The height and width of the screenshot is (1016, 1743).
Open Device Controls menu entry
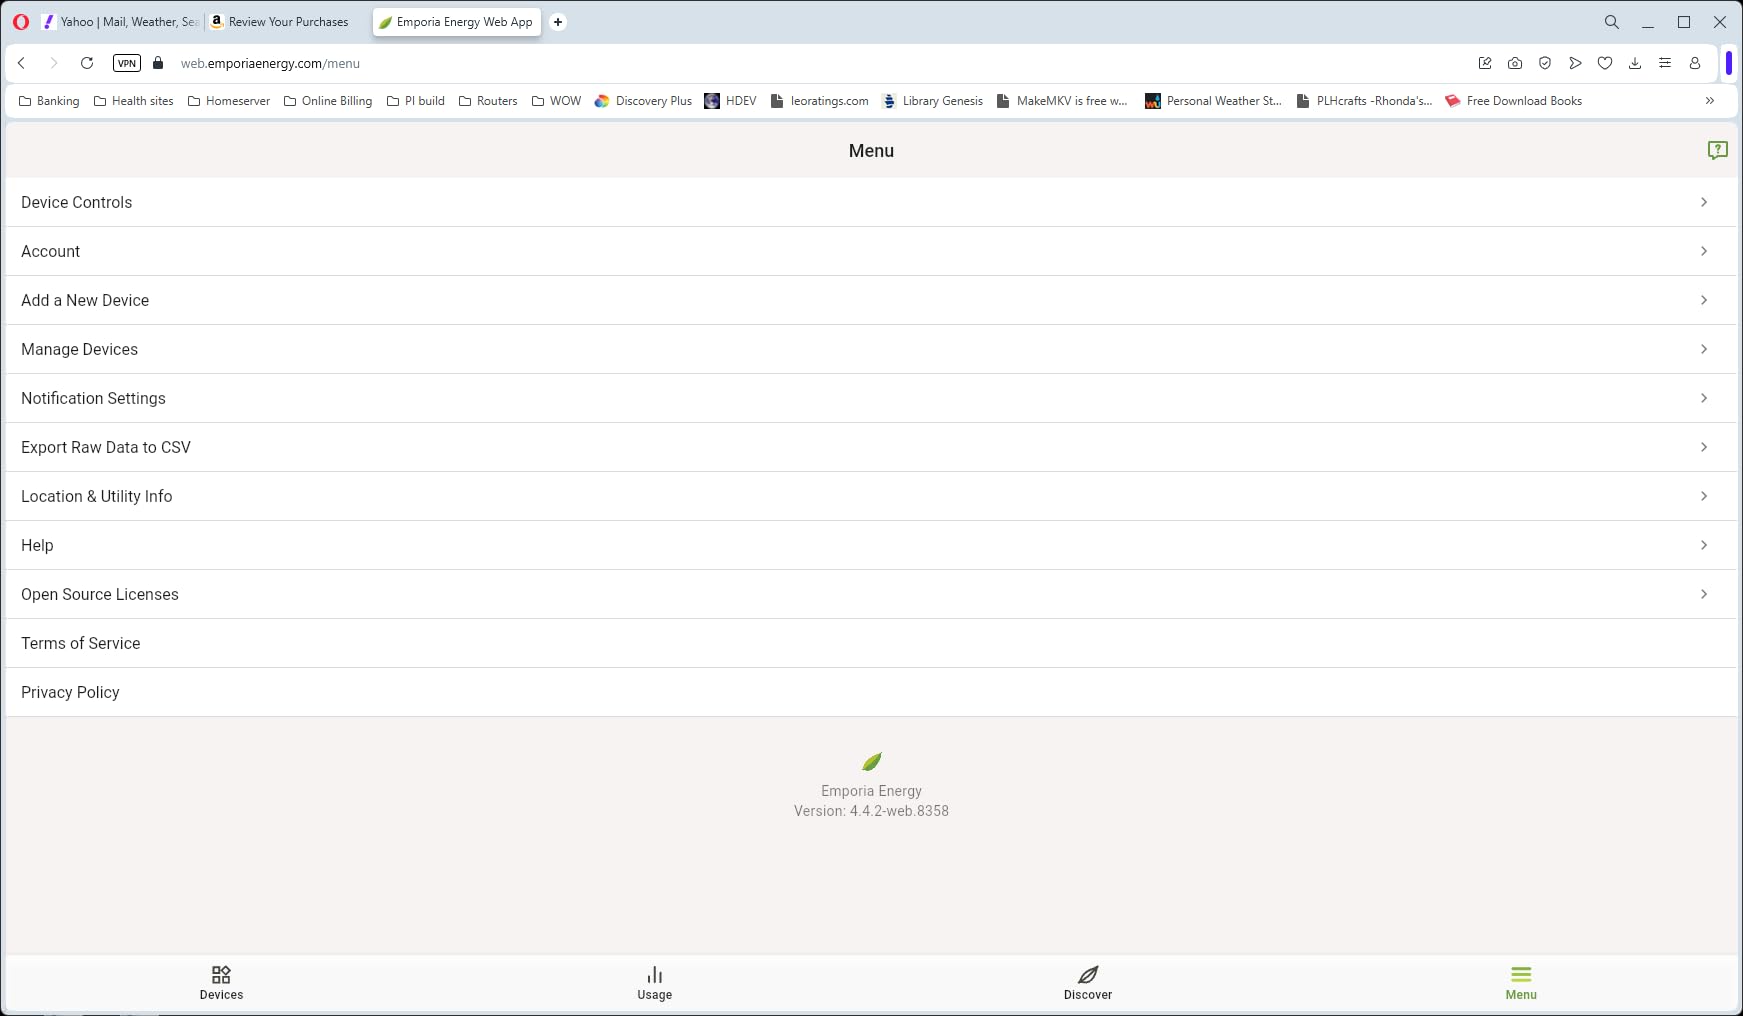pos(871,202)
